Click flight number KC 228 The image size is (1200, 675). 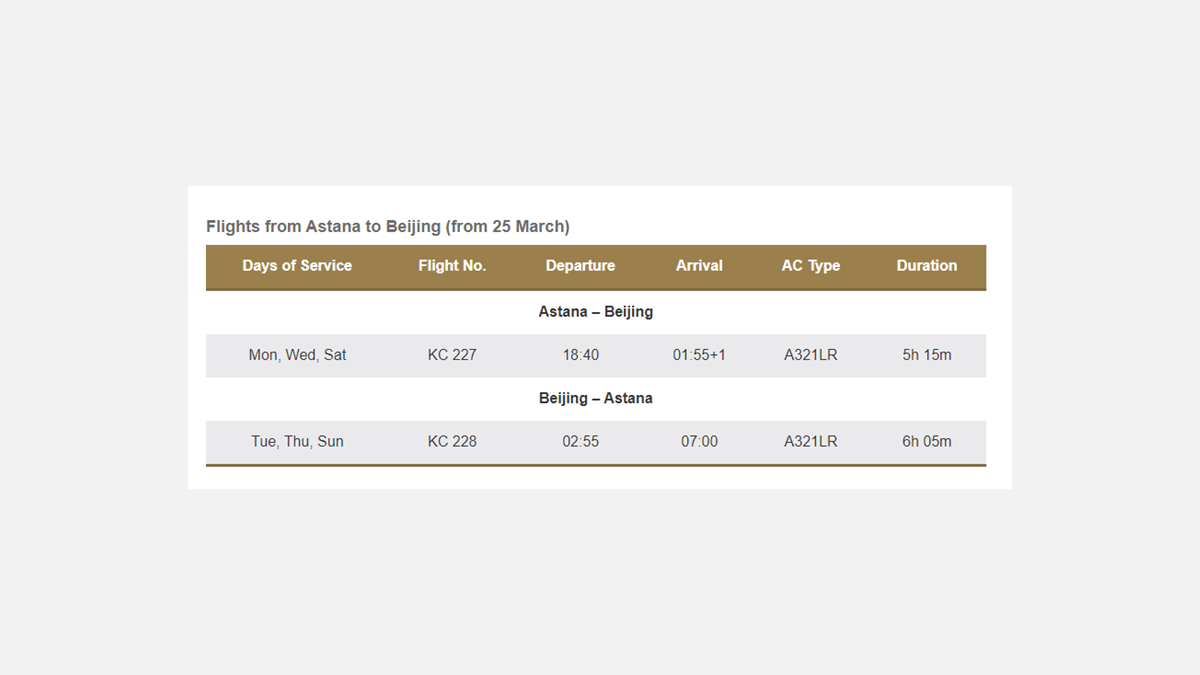[x=452, y=441]
